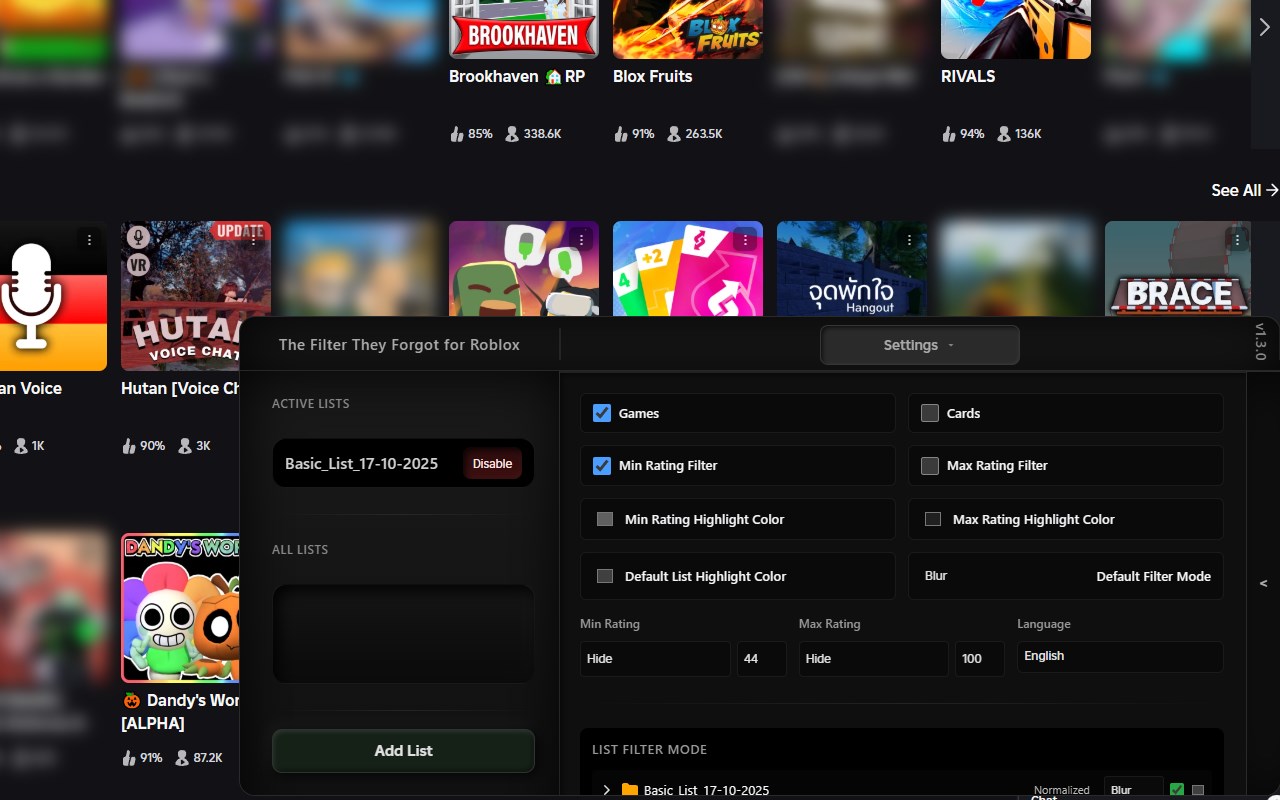This screenshot has height=800, width=1280.
Task: Open the Blur mode dropdown in the list filter row
Action: pyautogui.click(x=1134, y=789)
